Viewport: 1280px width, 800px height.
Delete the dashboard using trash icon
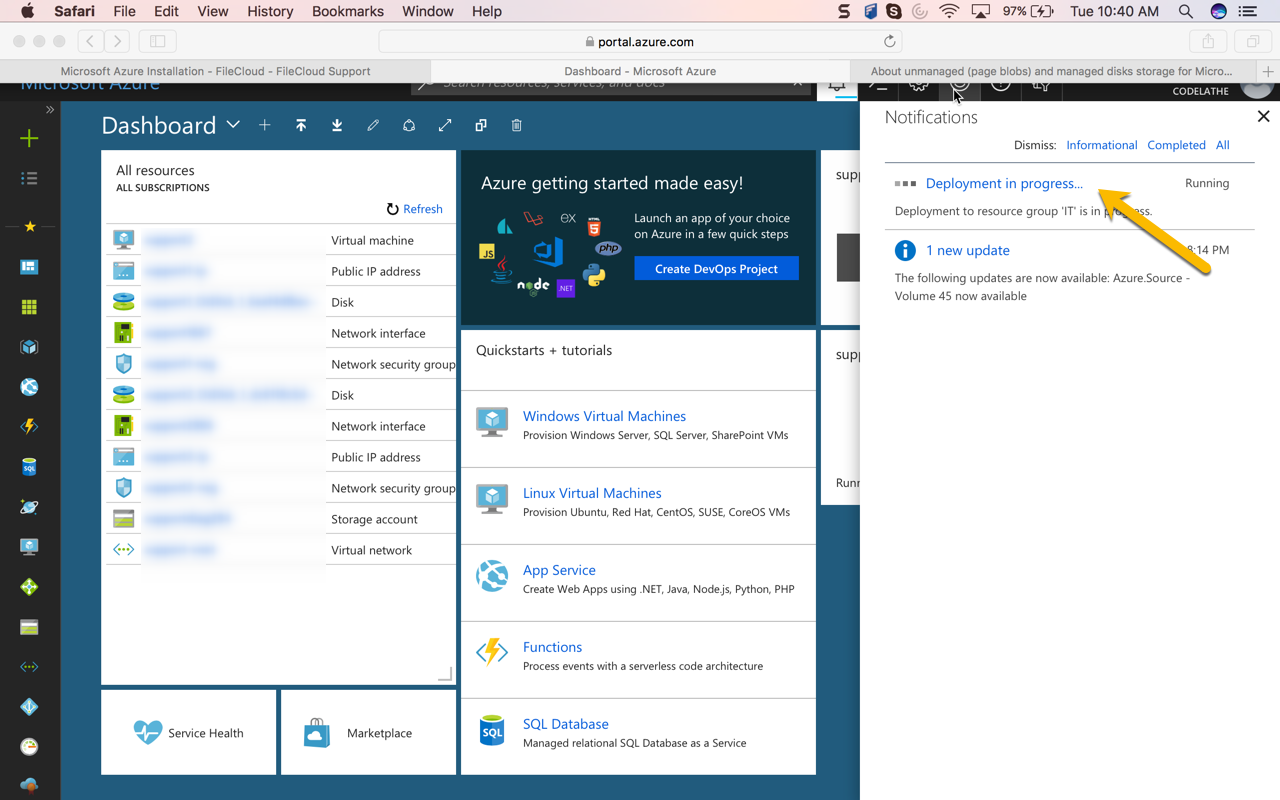click(517, 126)
